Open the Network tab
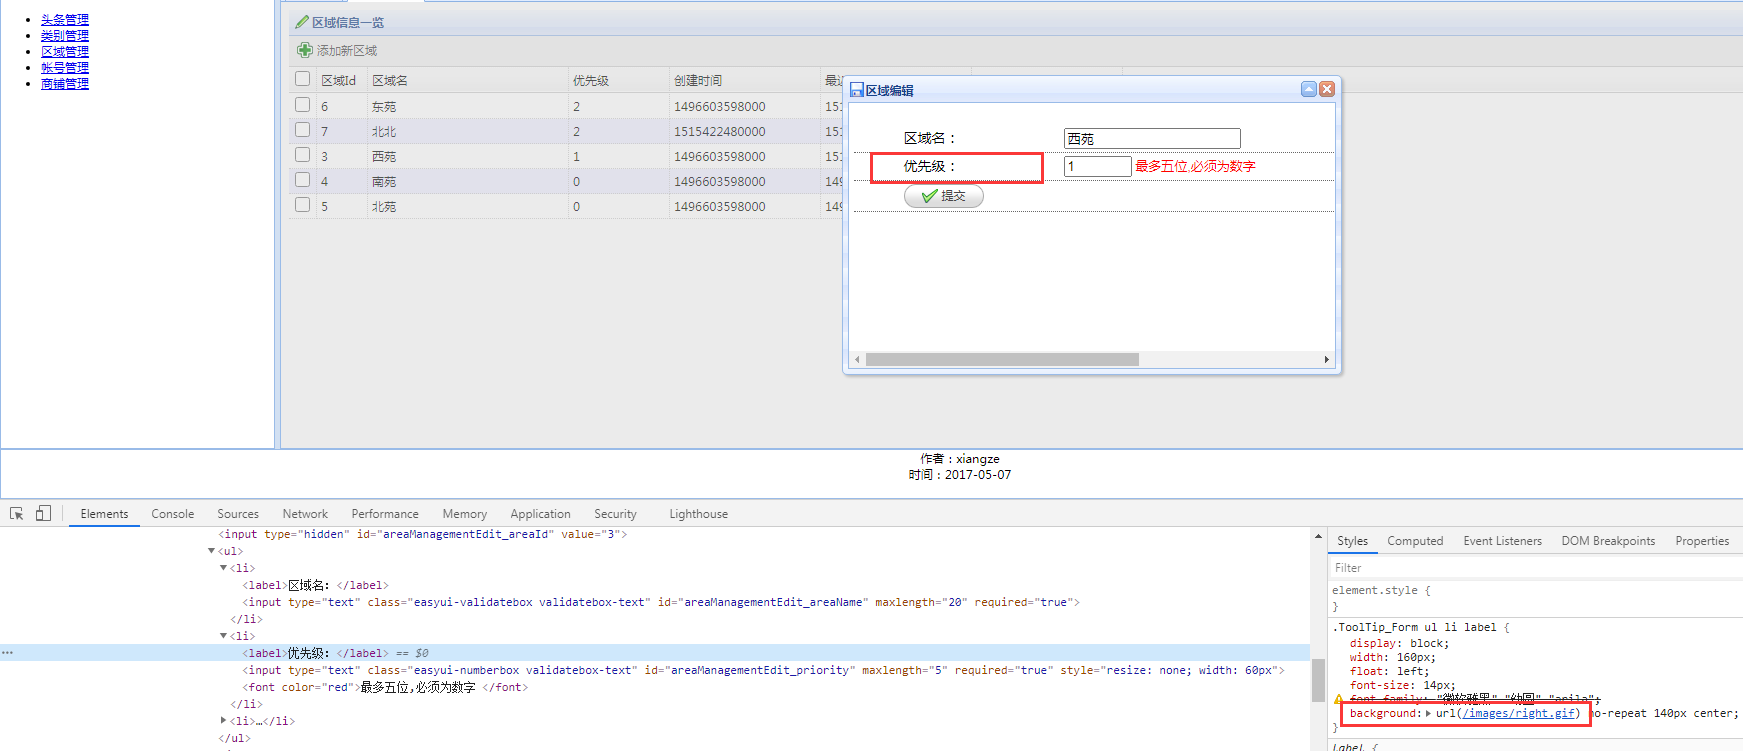The height and width of the screenshot is (751, 1743). point(305,514)
